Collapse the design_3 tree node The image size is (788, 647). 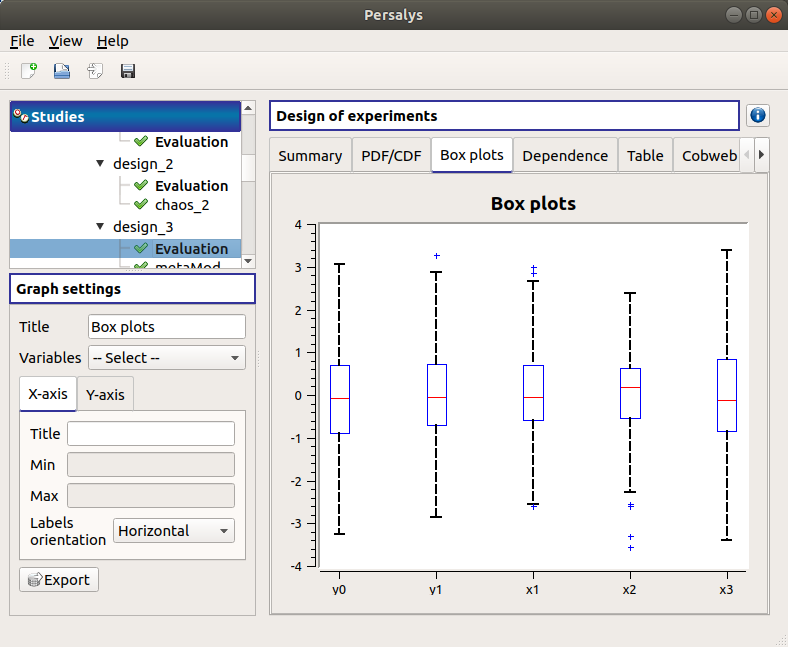(100, 227)
